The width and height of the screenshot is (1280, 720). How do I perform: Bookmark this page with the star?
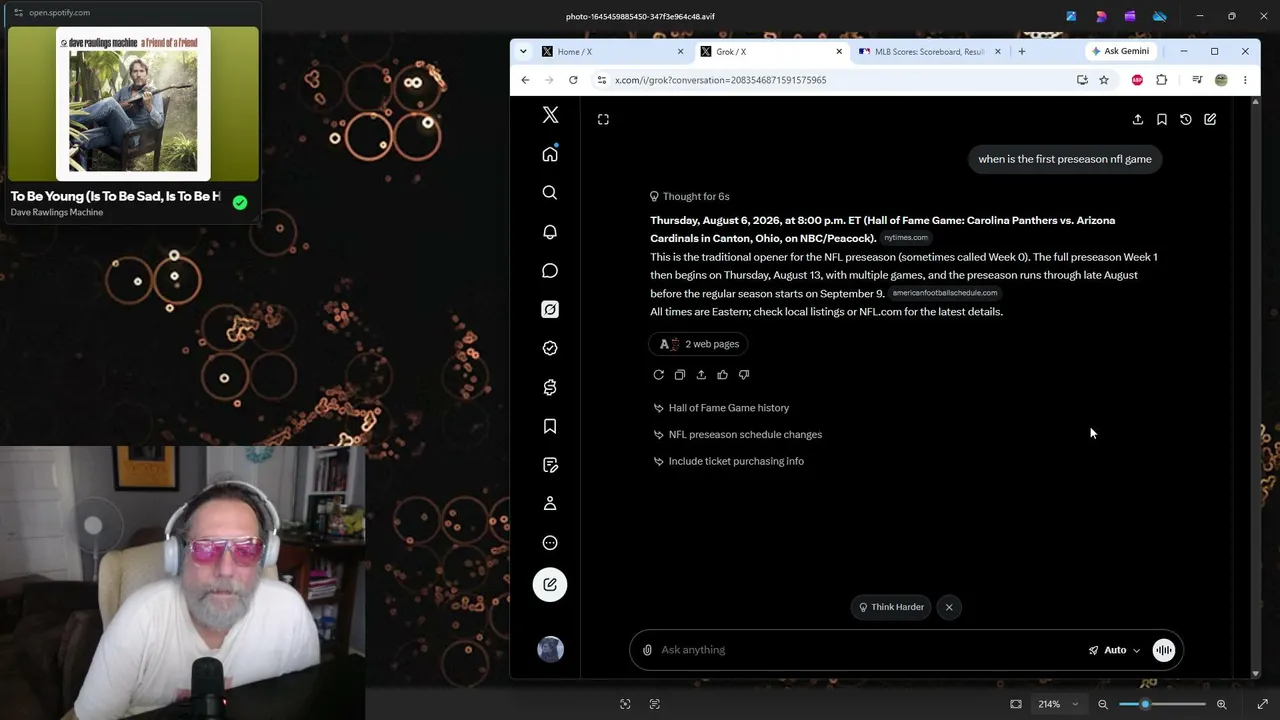[x=1104, y=80]
